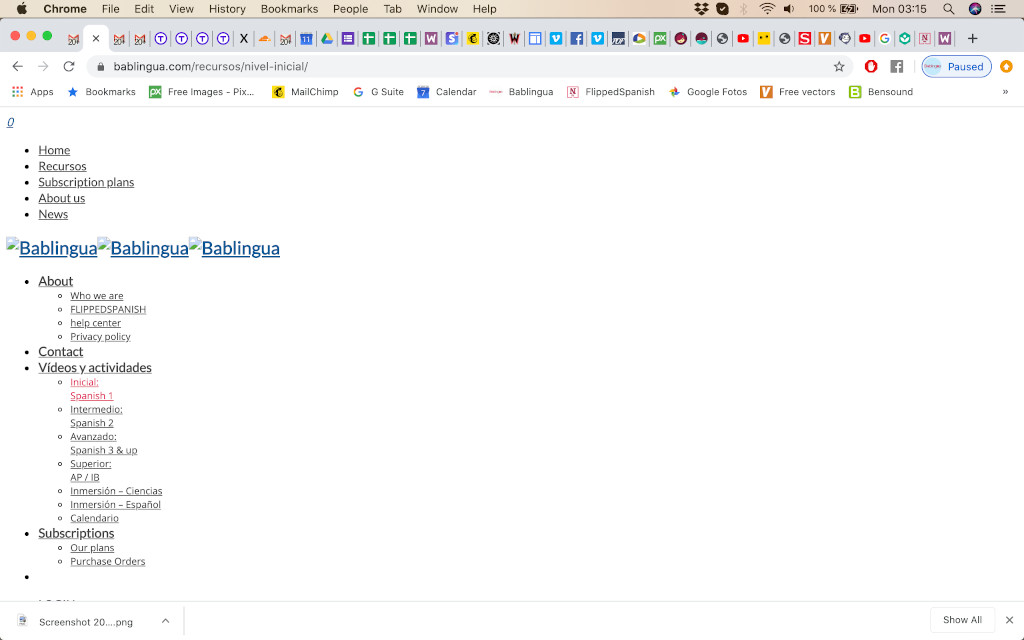Click Show All downloads button
1024x640 pixels.
(962, 620)
